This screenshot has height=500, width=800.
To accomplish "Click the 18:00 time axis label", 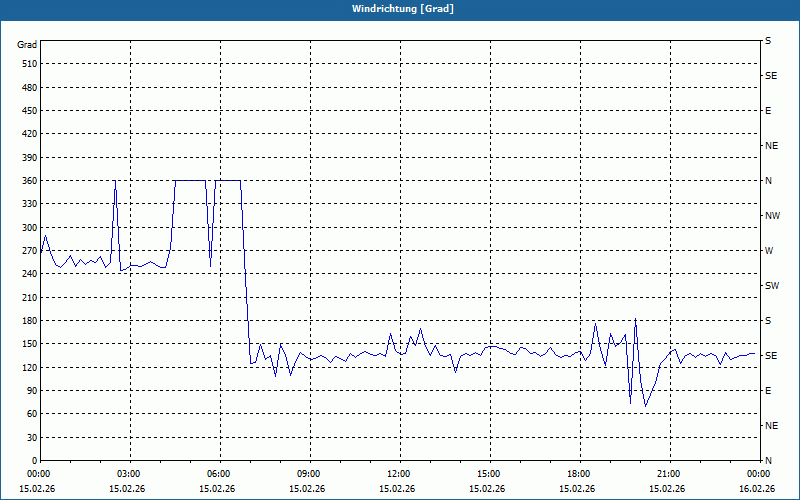I will point(578,474).
